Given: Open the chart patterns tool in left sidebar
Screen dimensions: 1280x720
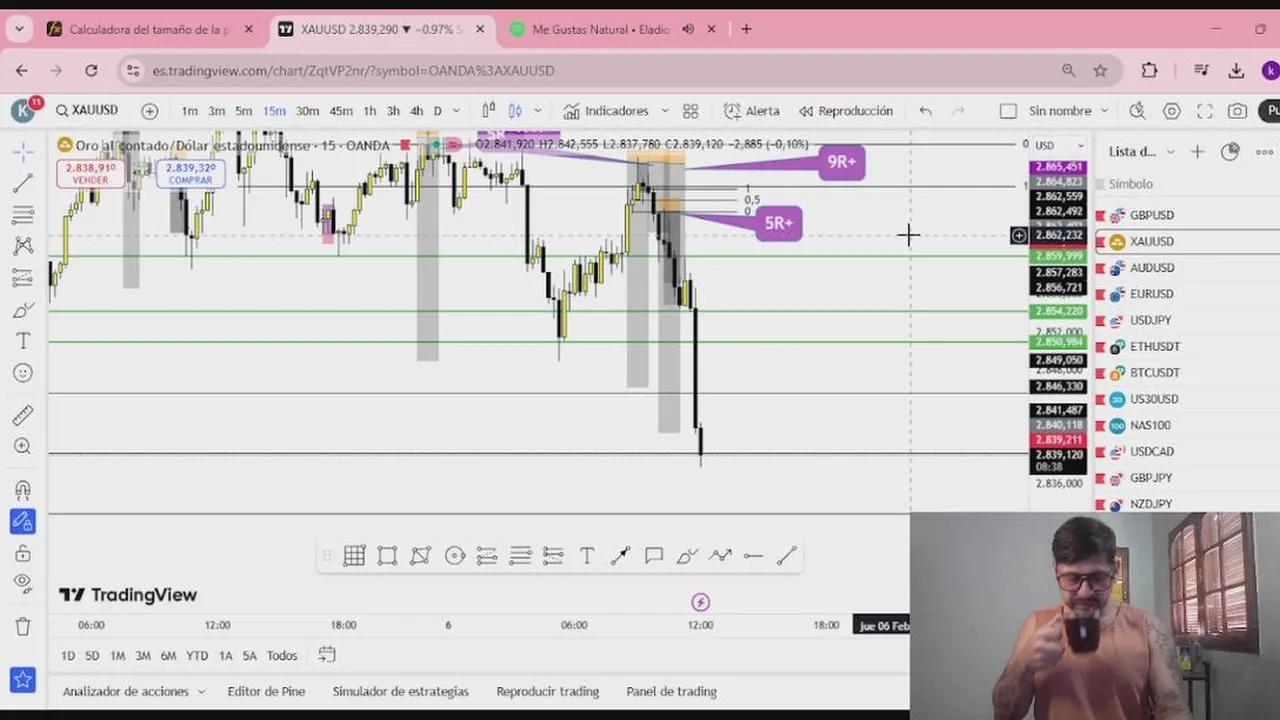Looking at the screenshot, I should (23, 246).
